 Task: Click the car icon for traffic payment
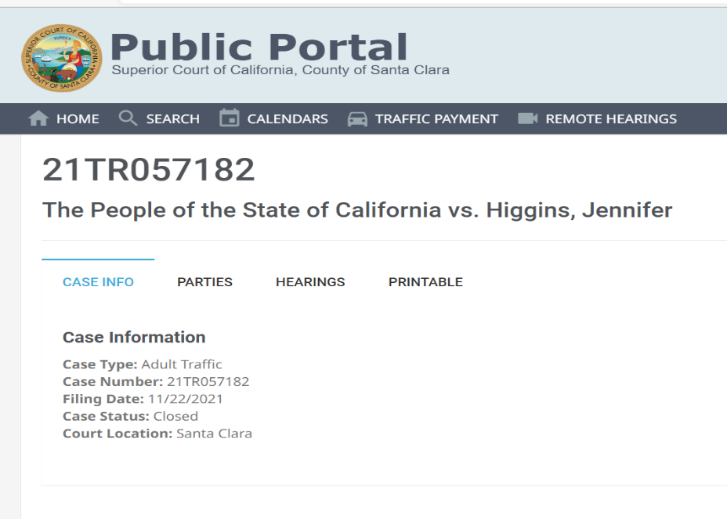[357, 119]
